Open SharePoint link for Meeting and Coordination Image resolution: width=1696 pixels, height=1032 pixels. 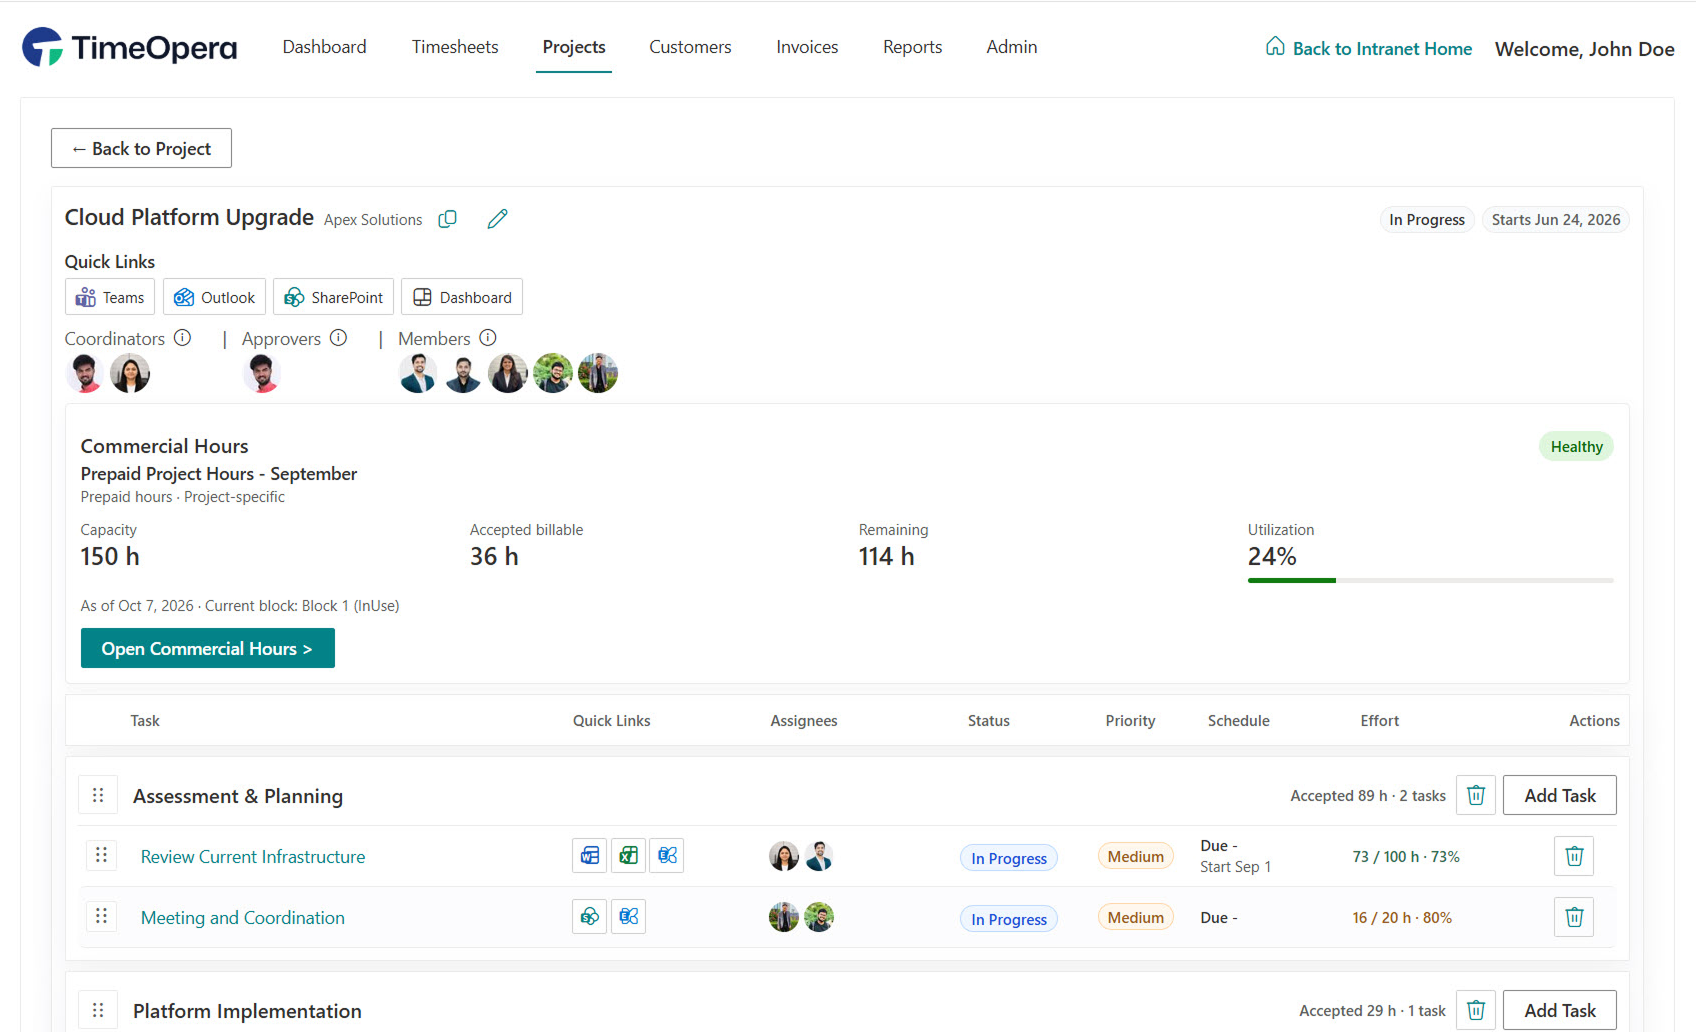[x=590, y=916]
